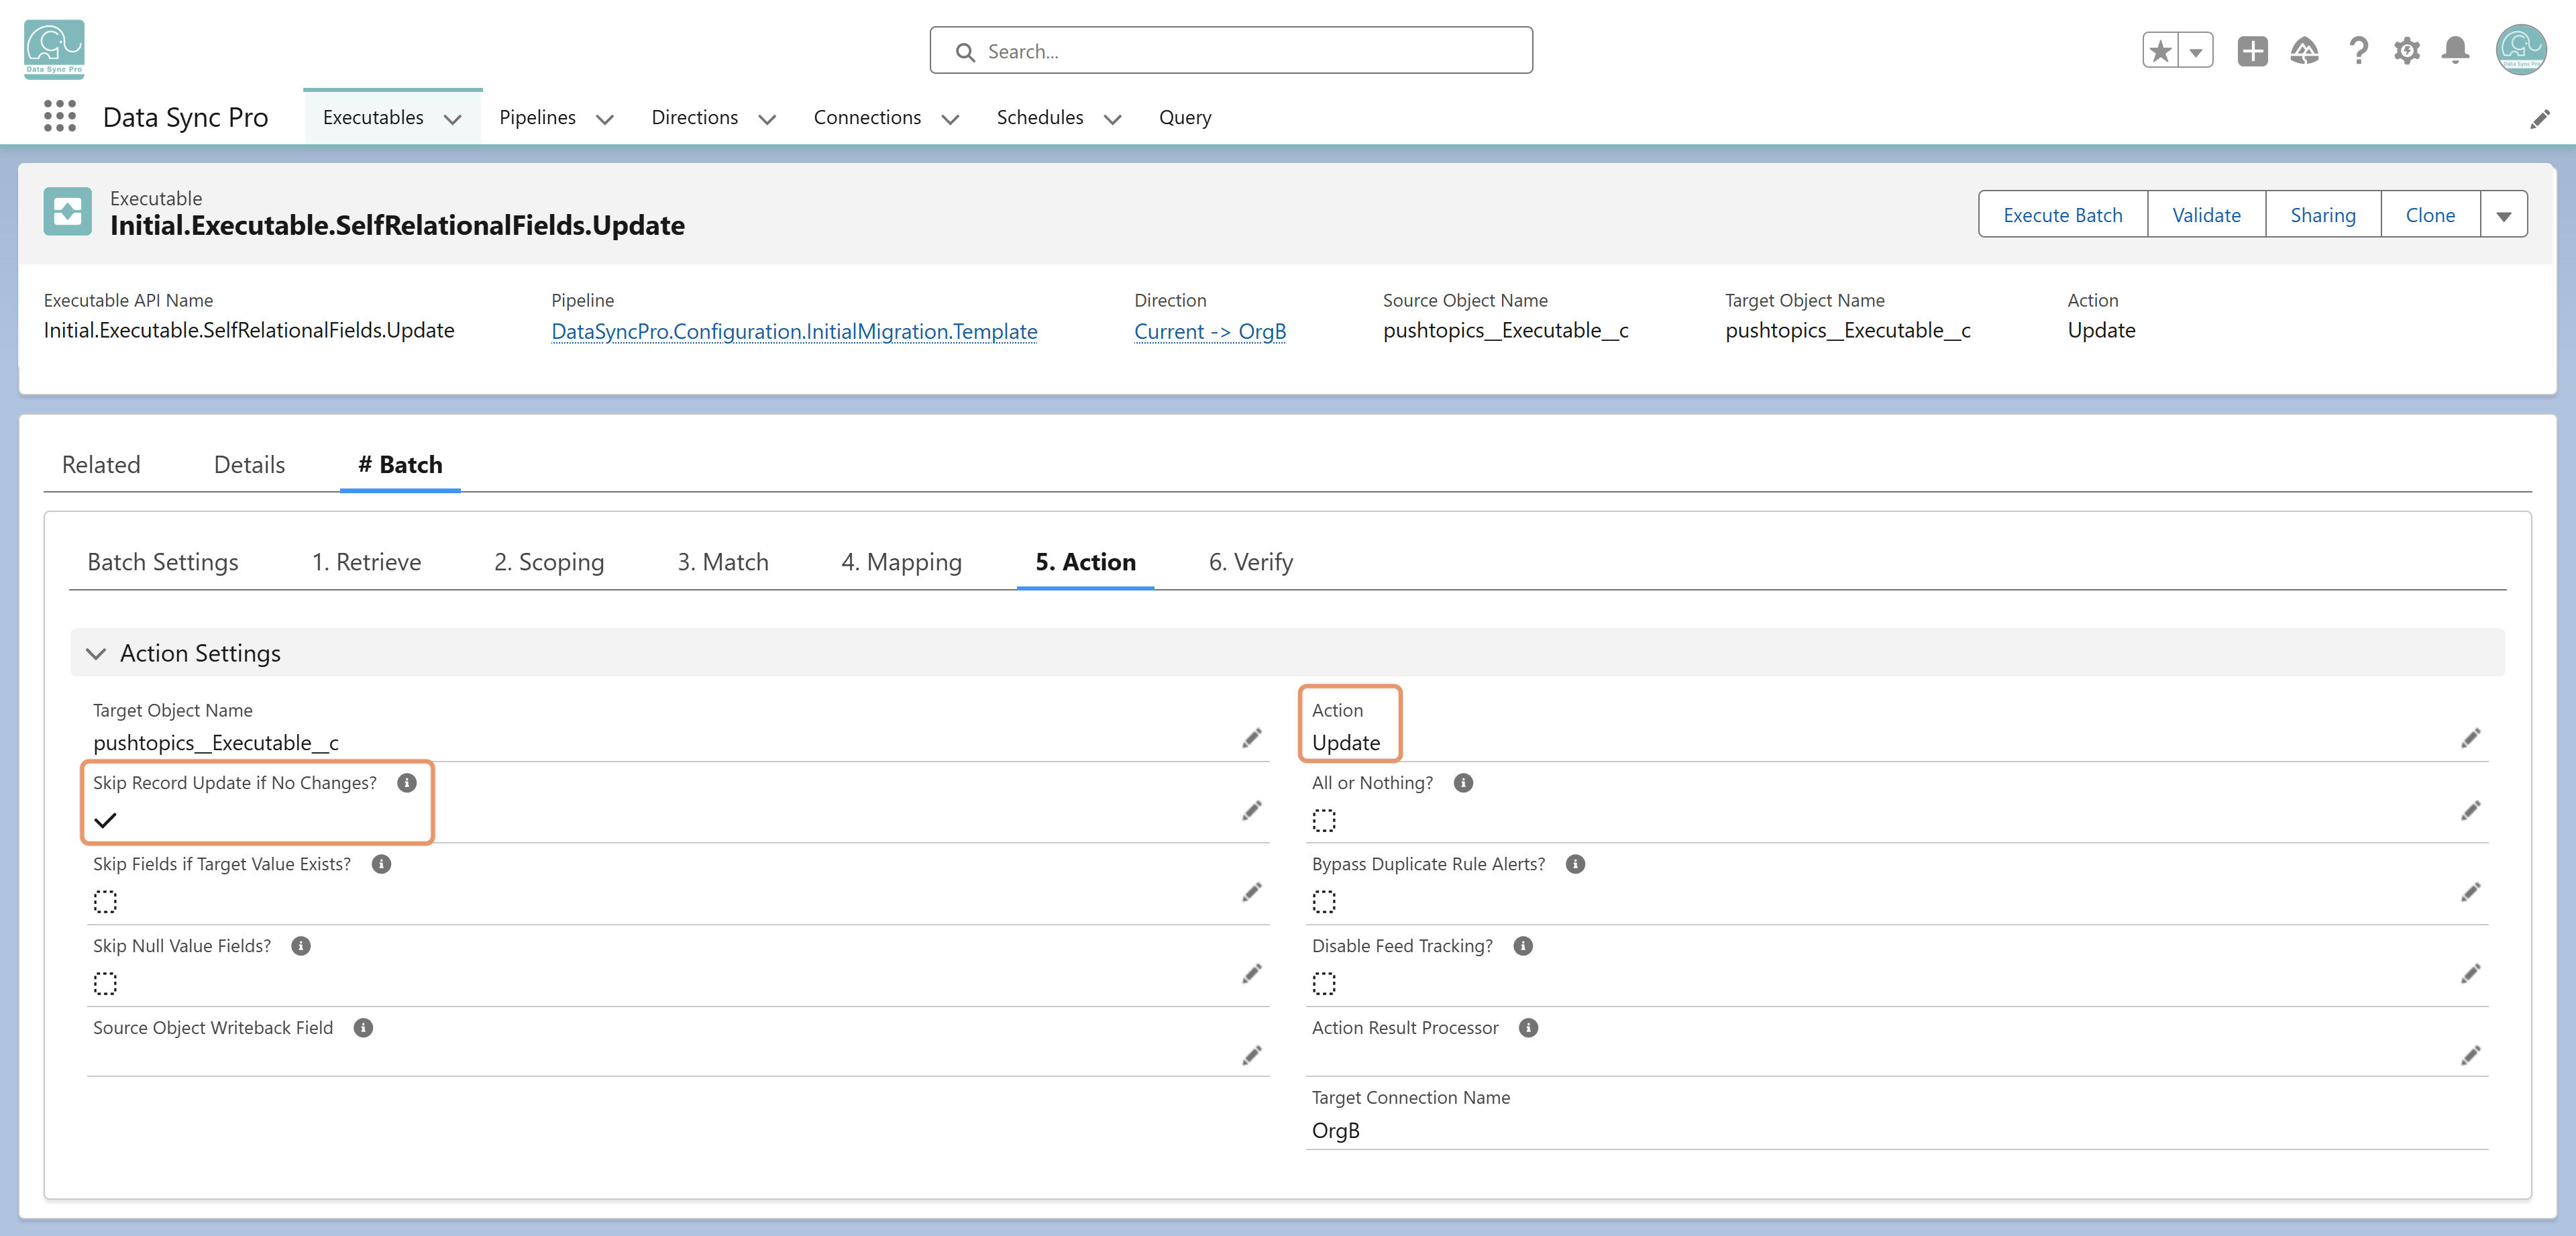
Task: Open the DataSyncPro.Configuration.InitialMigration.Template pipeline link
Action: (794, 331)
